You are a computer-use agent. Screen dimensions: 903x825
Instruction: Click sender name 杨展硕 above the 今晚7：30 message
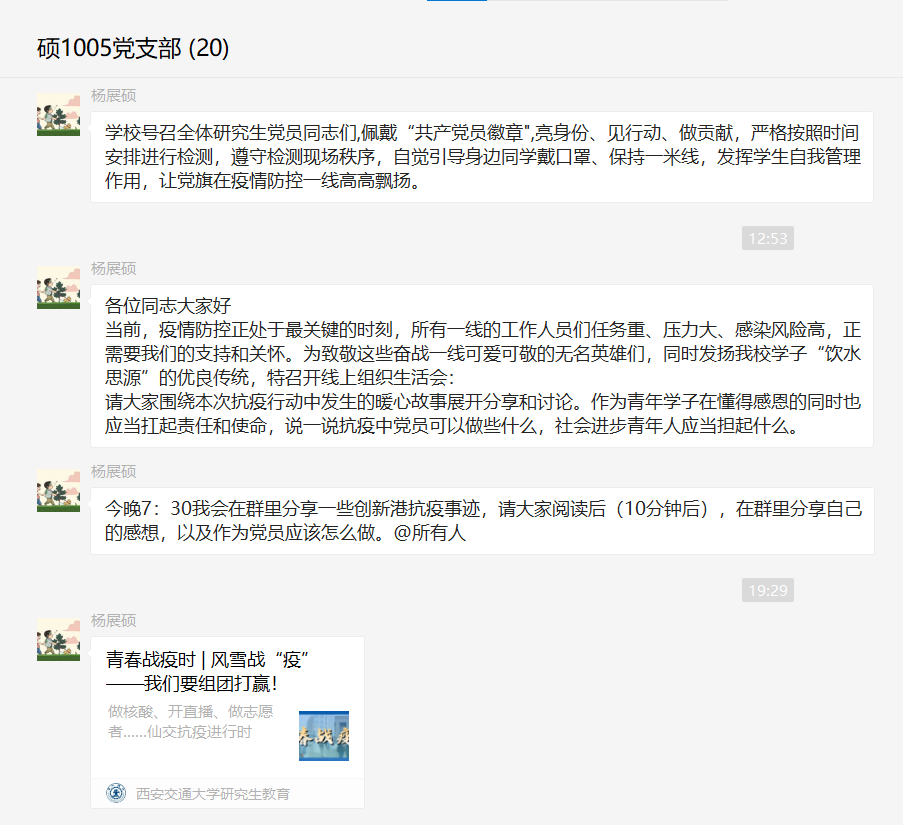(x=113, y=471)
